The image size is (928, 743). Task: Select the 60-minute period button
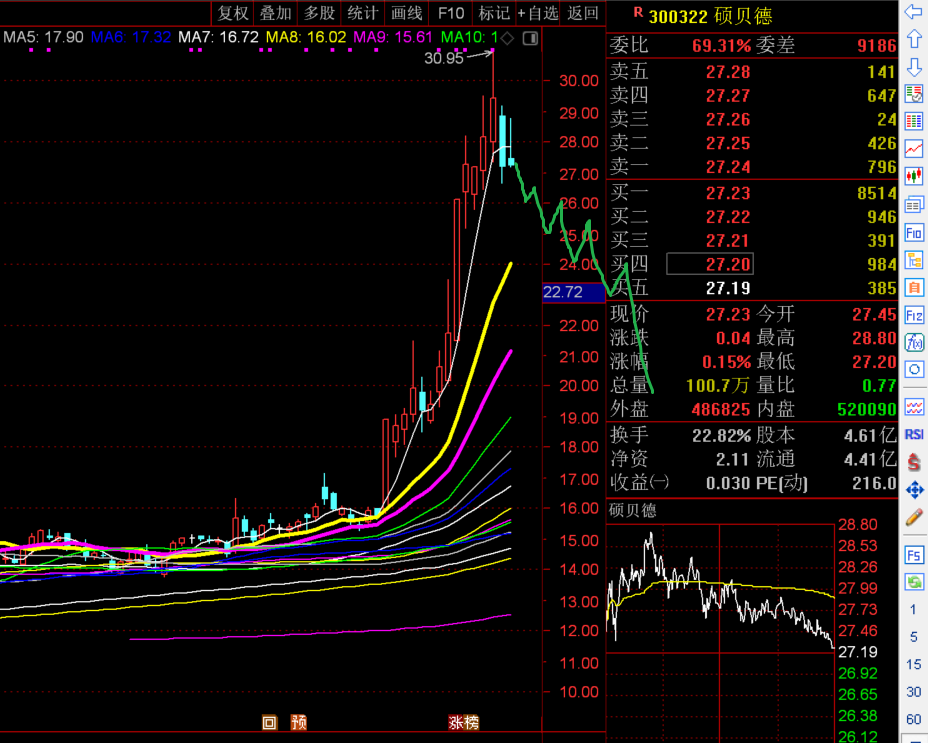913,719
